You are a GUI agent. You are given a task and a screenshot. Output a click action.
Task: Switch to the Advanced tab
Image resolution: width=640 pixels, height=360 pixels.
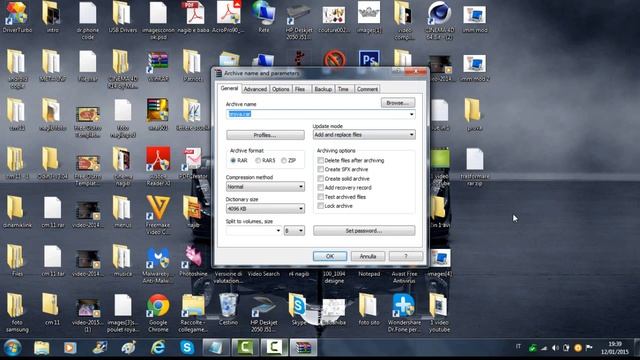(255, 89)
